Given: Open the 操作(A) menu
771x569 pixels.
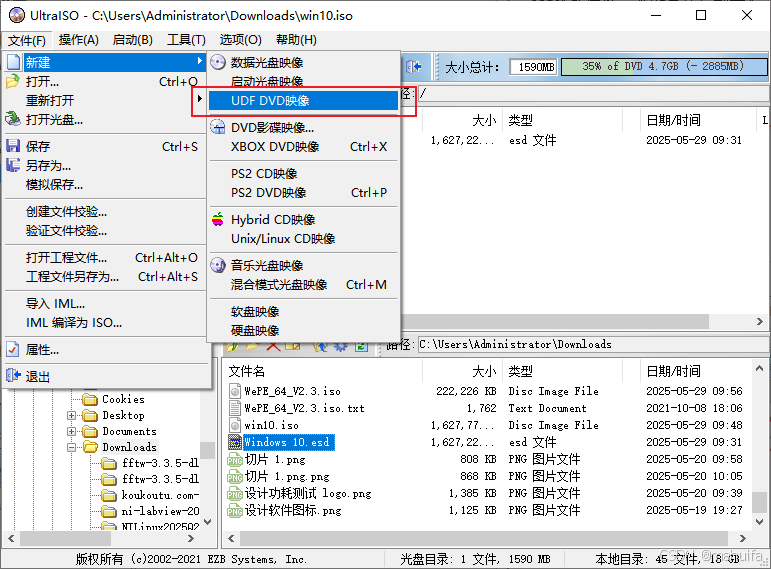Looking at the screenshot, I should 79,40.
